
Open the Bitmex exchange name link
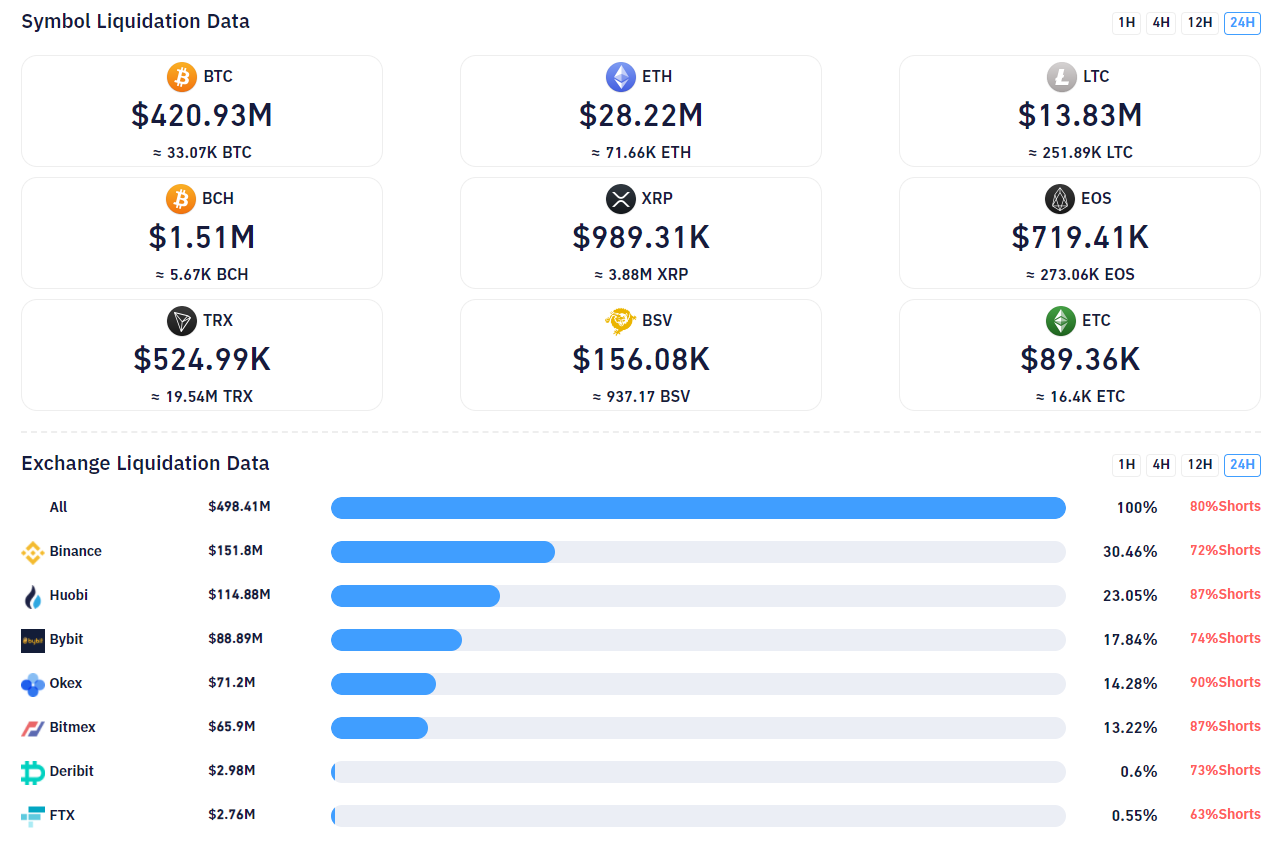pyautogui.click(x=73, y=727)
